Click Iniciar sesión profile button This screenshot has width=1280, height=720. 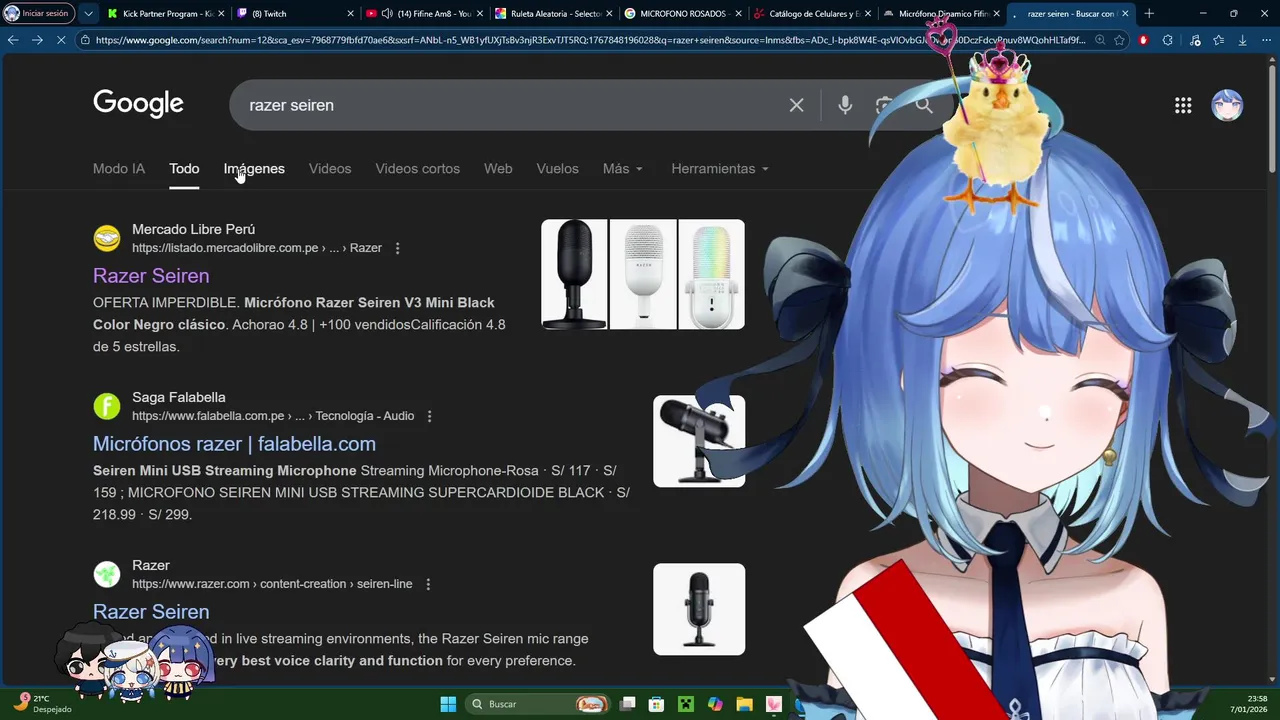pos(38,14)
